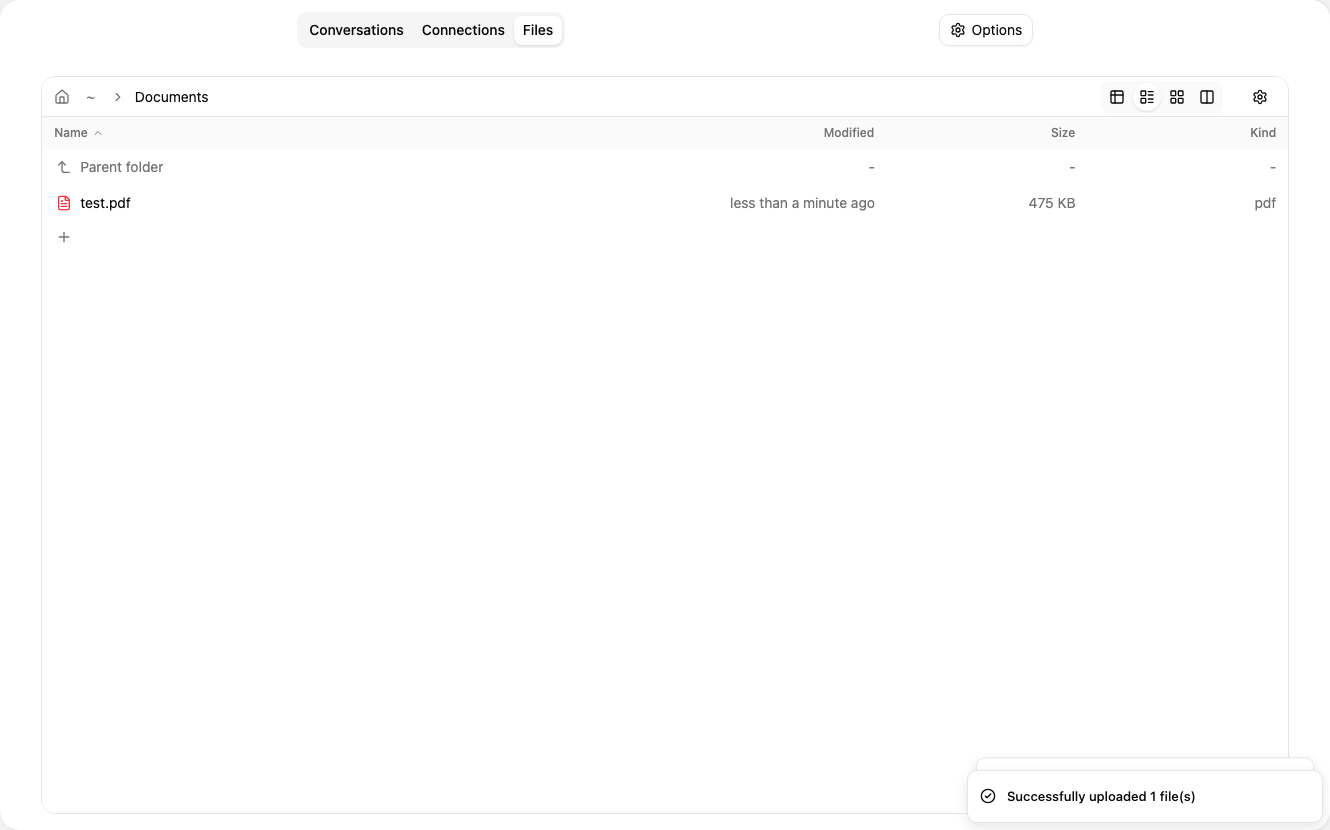Select the Files tab
Viewport: 1330px width, 830px height.
click(538, 30)
